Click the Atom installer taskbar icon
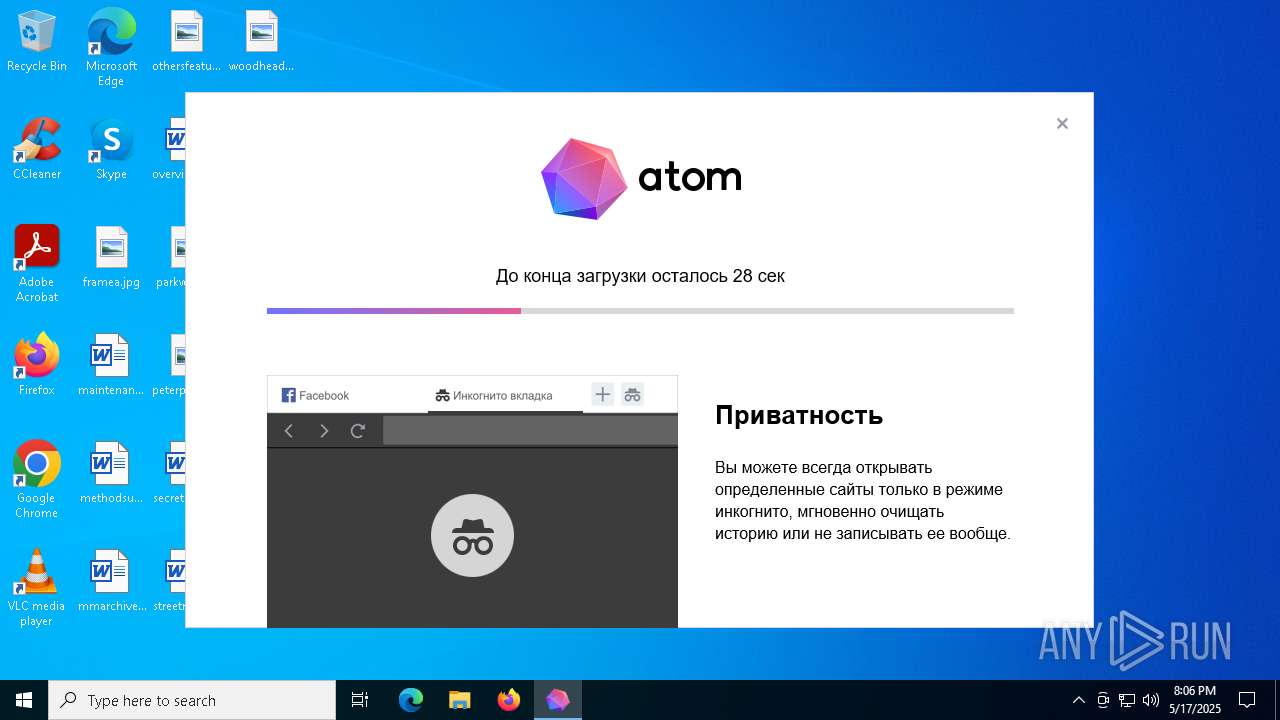 click(558, 700)
